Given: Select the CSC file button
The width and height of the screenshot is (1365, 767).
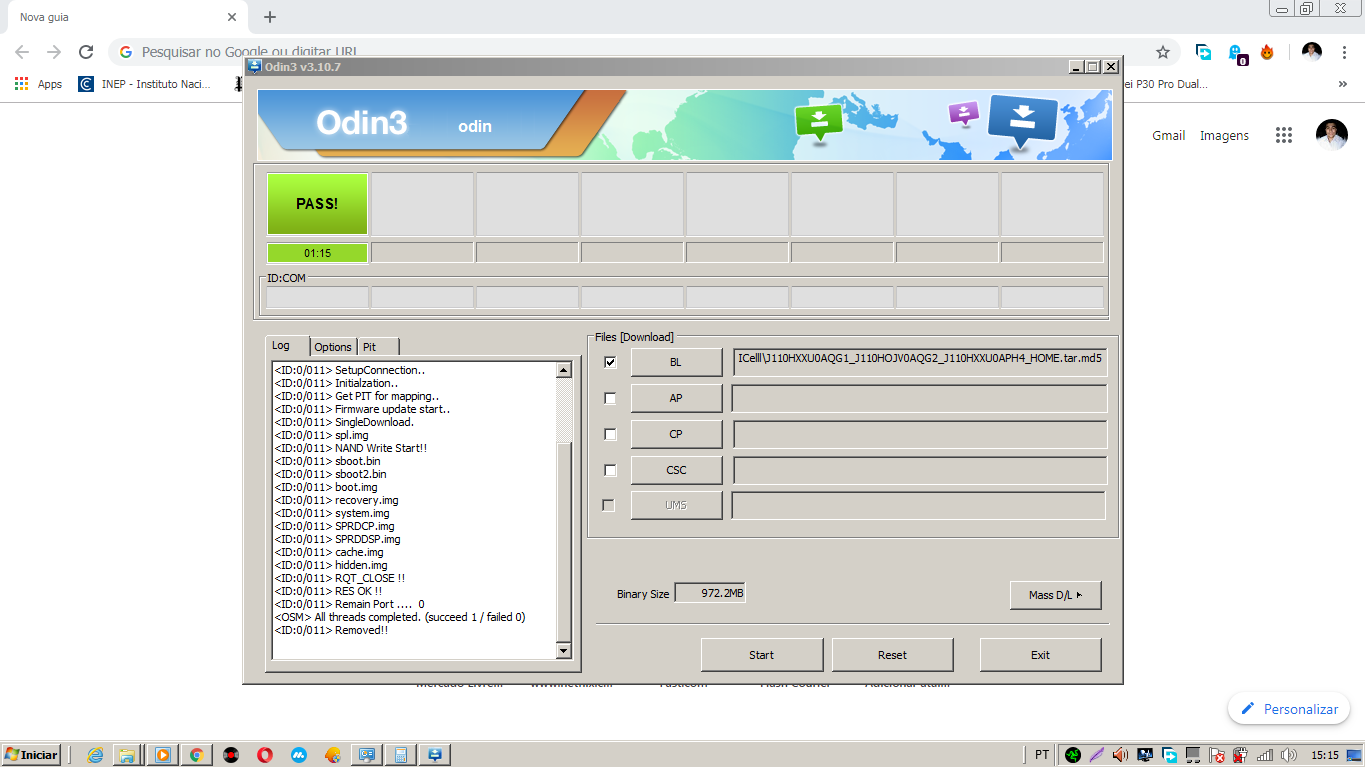Looking at the screenshot, I should 676,470.
